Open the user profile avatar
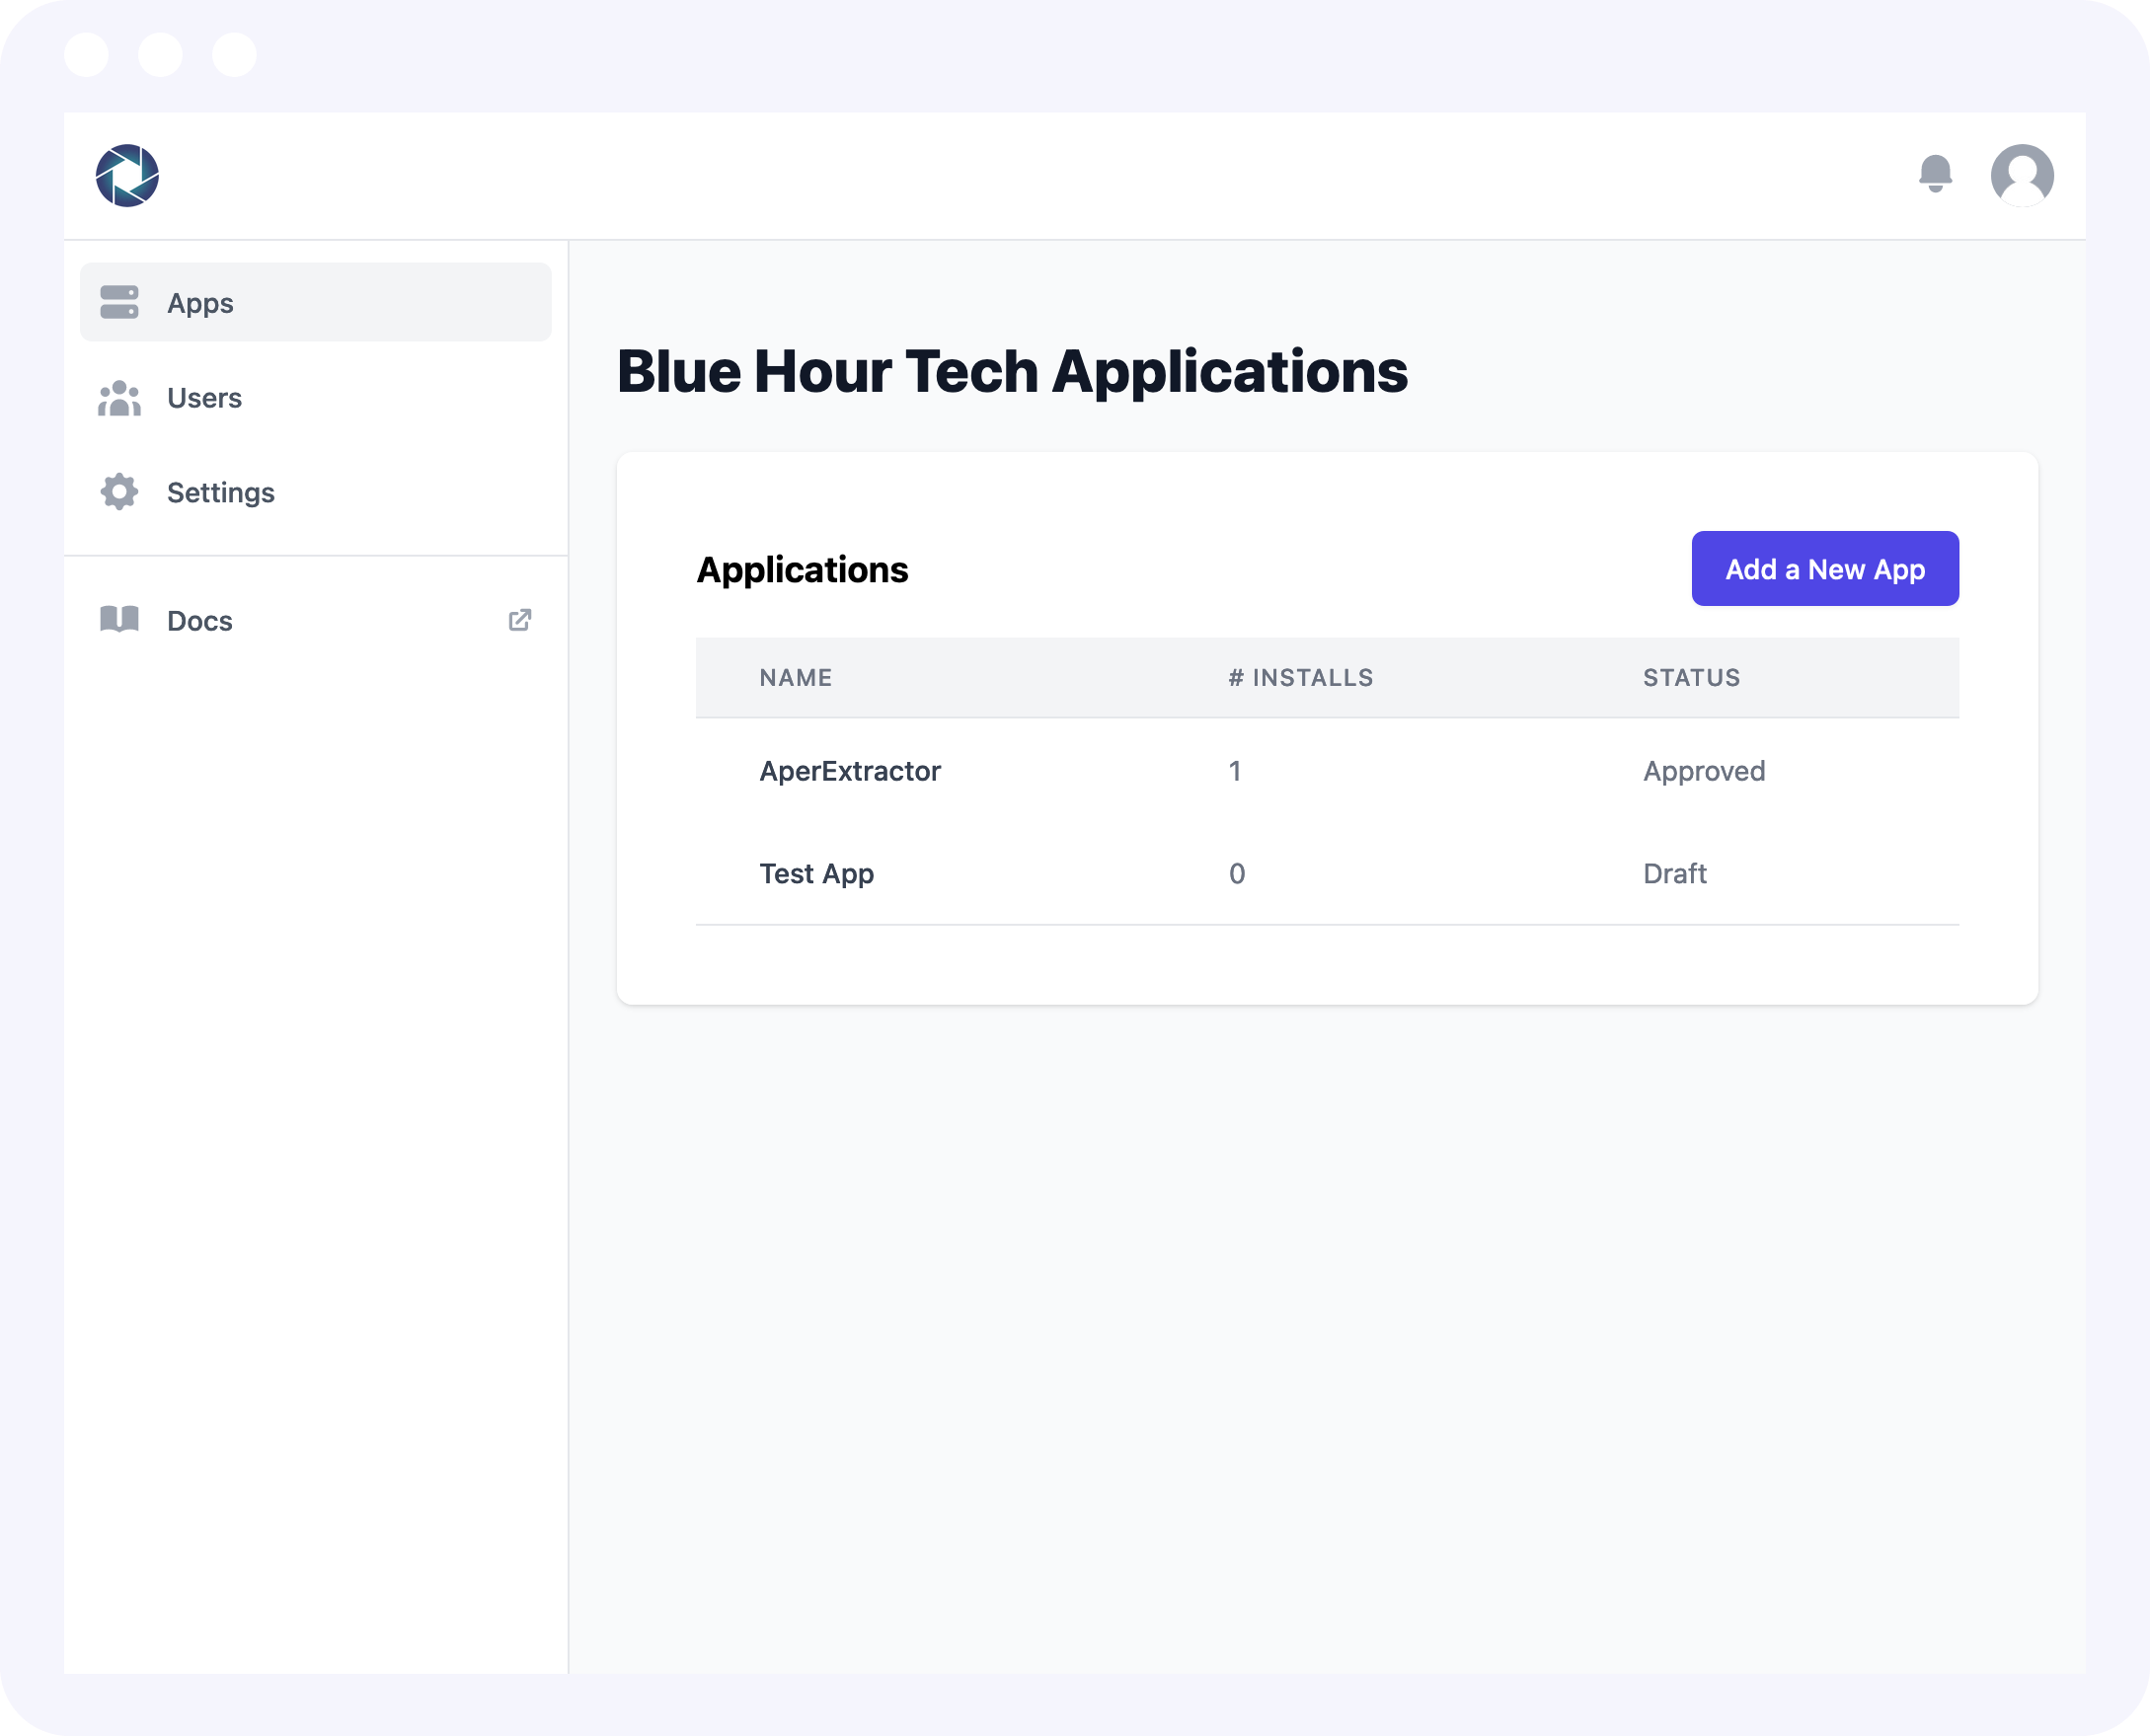This screenshot has width=2150, height=1736. coord(2021,176)
